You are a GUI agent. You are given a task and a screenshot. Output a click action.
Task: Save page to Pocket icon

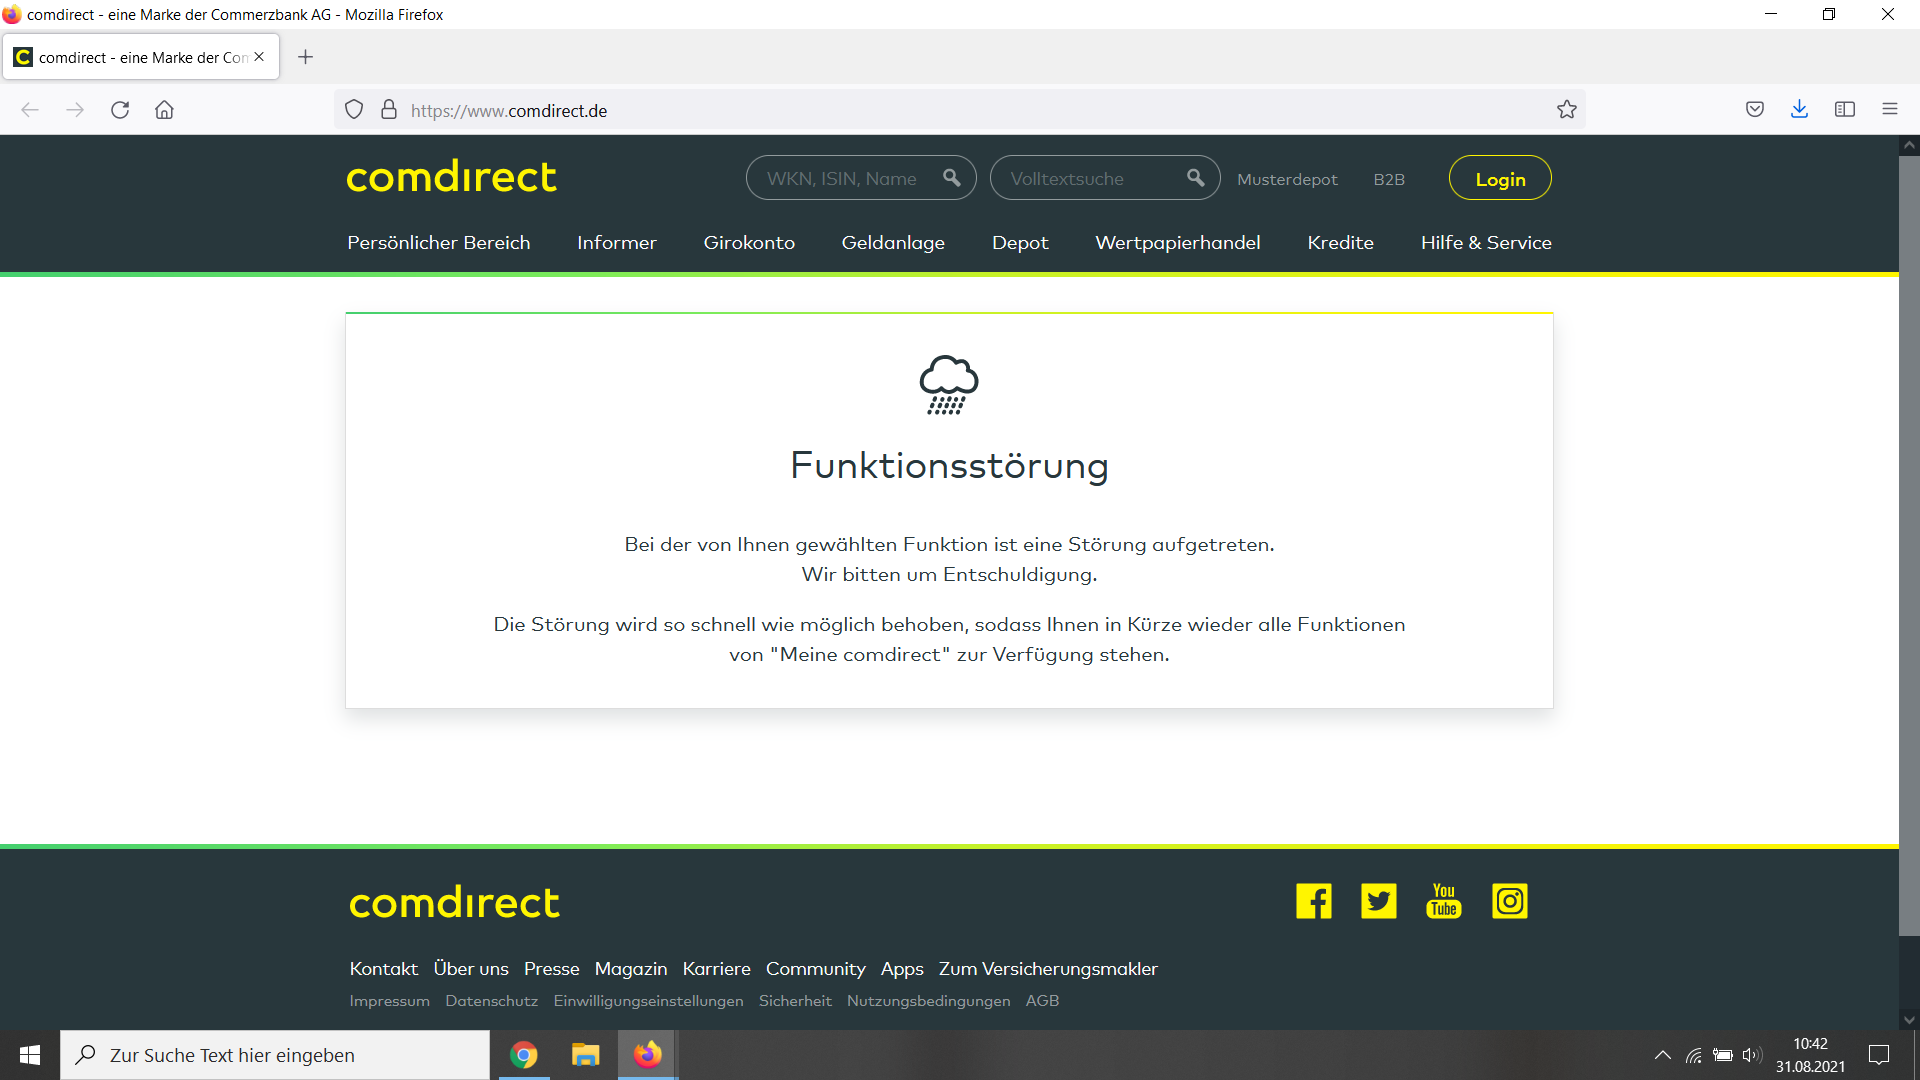(x=1754, y=110)
